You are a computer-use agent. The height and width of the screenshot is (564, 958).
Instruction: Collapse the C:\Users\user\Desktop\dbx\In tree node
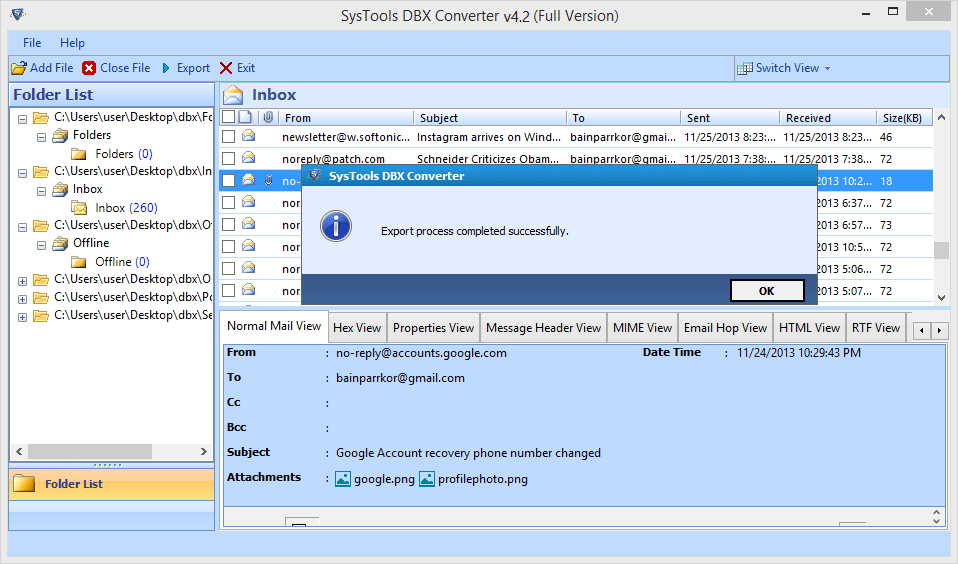click(23, 174)
